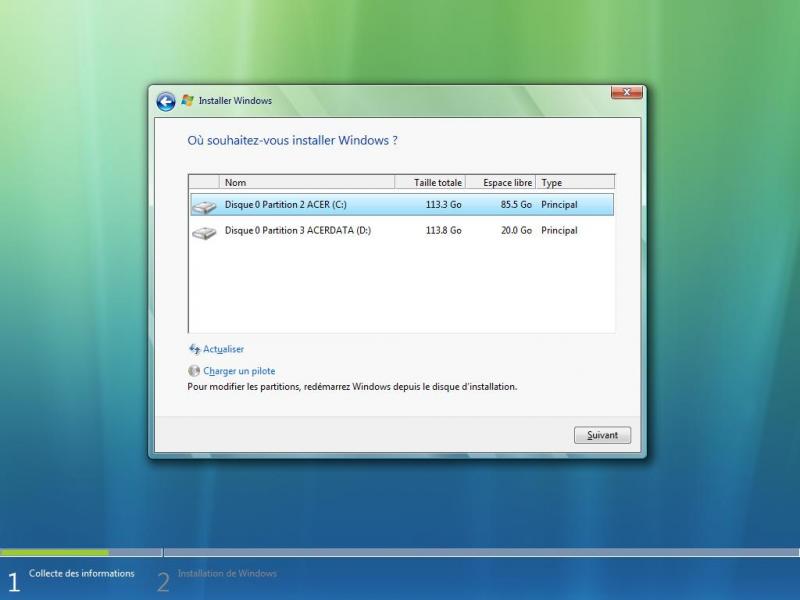800x600 pixels.
Task: Sort by the Type column header
Action: click(575, 182)
